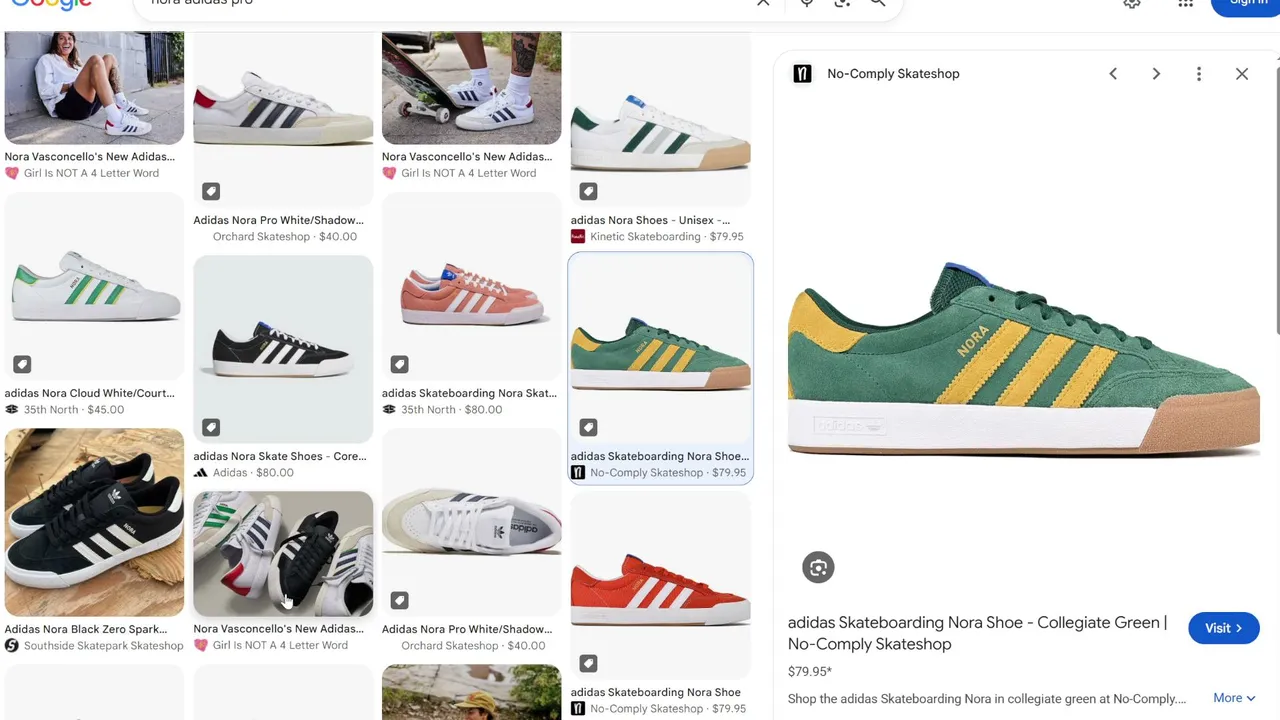Viewport: 1280px width, 720px height.
Task: Click the No-Comply Skateshop logo icon
Action: [802, 74]
